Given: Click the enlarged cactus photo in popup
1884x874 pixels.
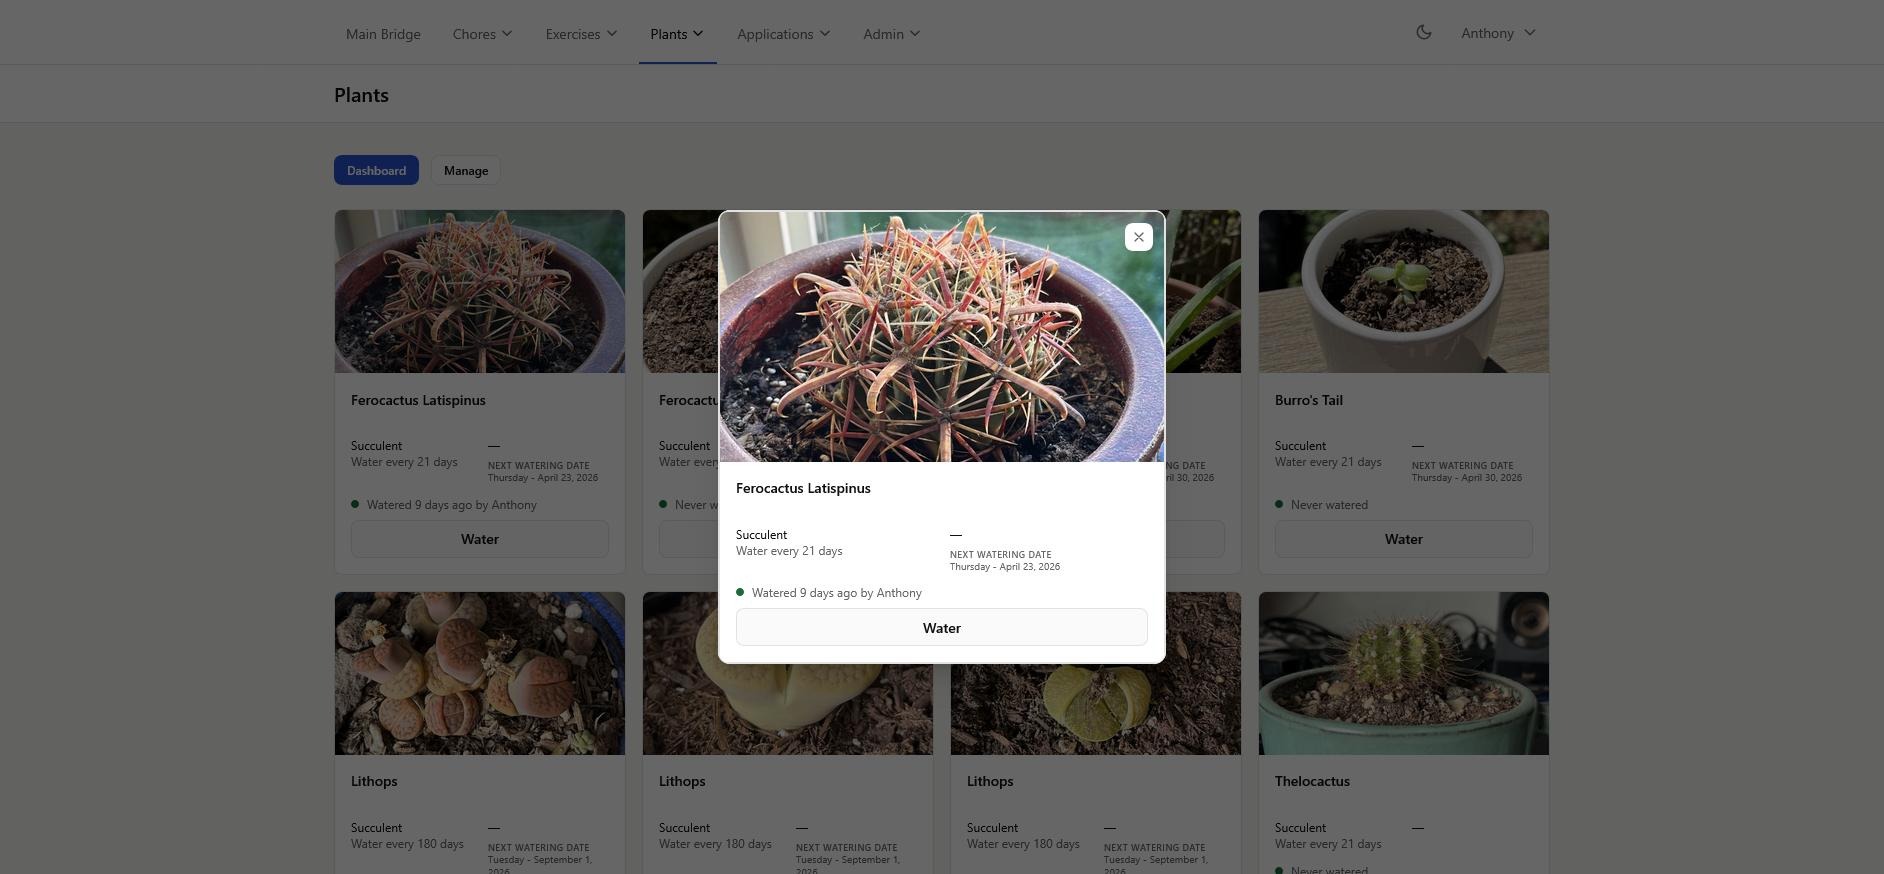Looking at the screenshot, I should point(942,337).
